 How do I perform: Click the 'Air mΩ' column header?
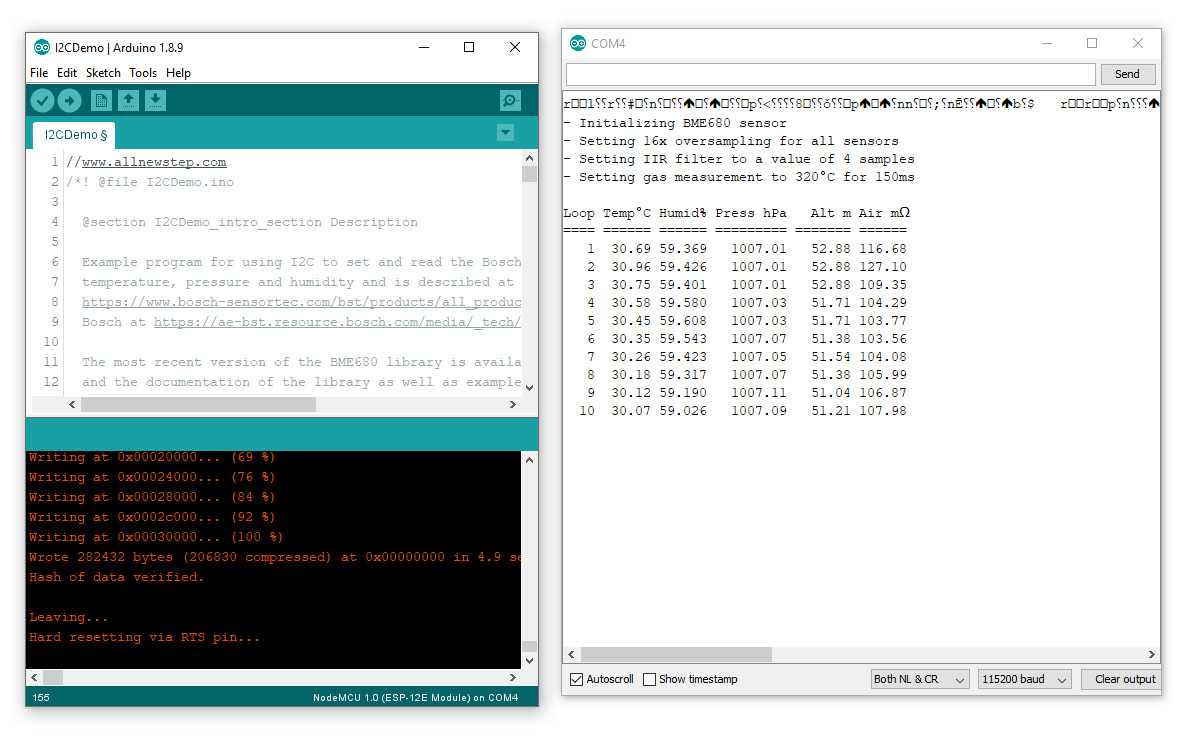pos(883,213)
